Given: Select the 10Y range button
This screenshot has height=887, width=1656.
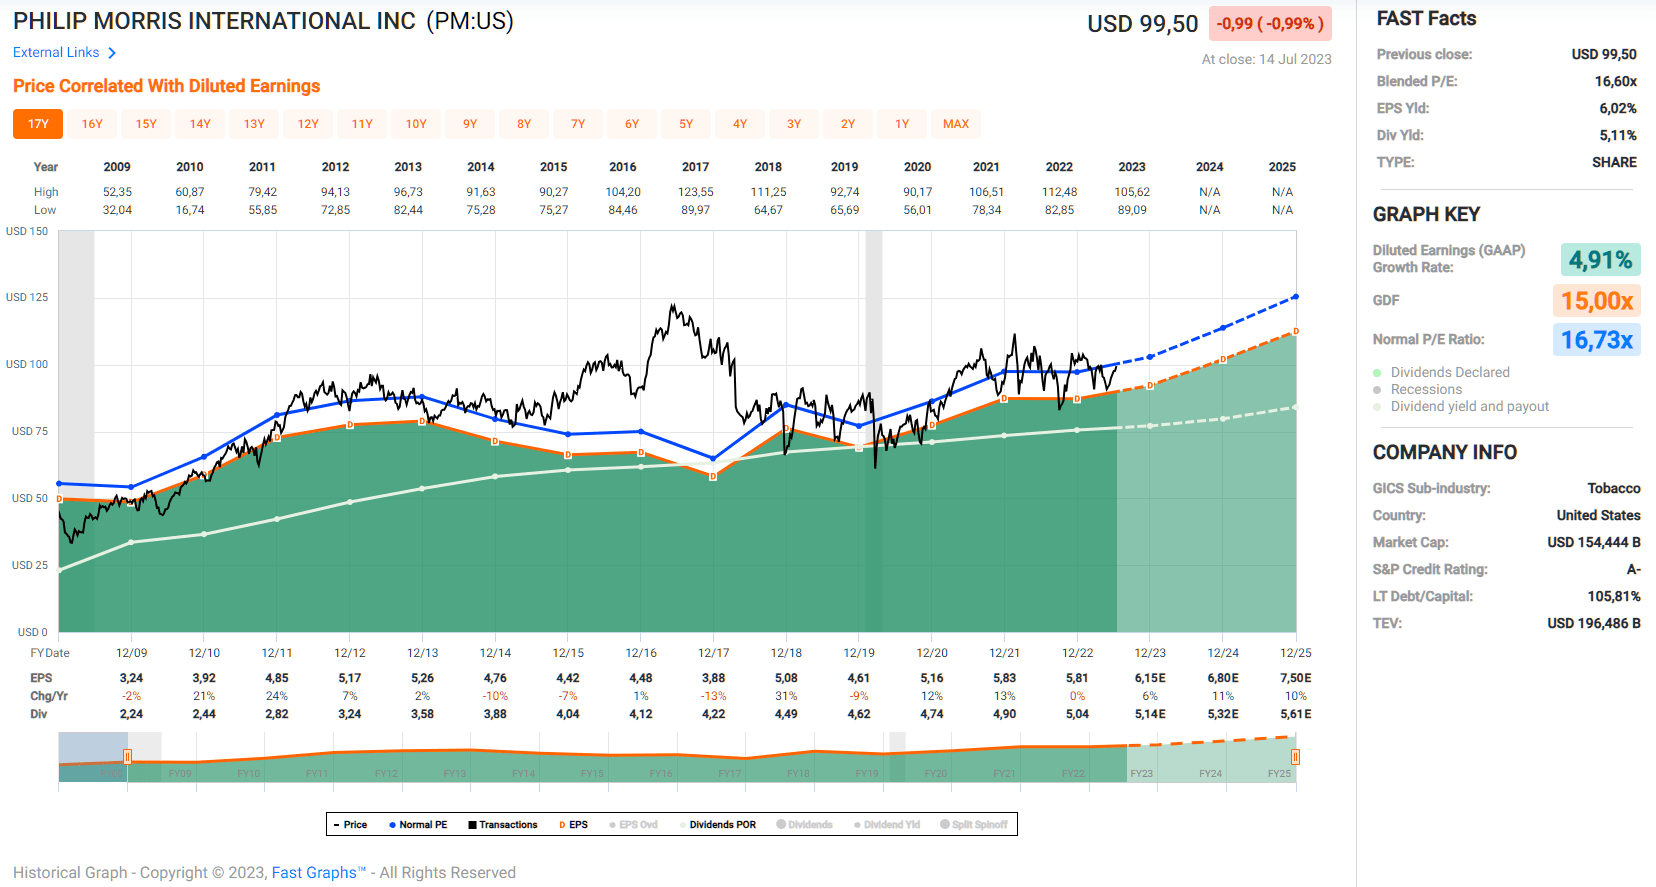Looking at the screenshot, I should tap(416, 124).
